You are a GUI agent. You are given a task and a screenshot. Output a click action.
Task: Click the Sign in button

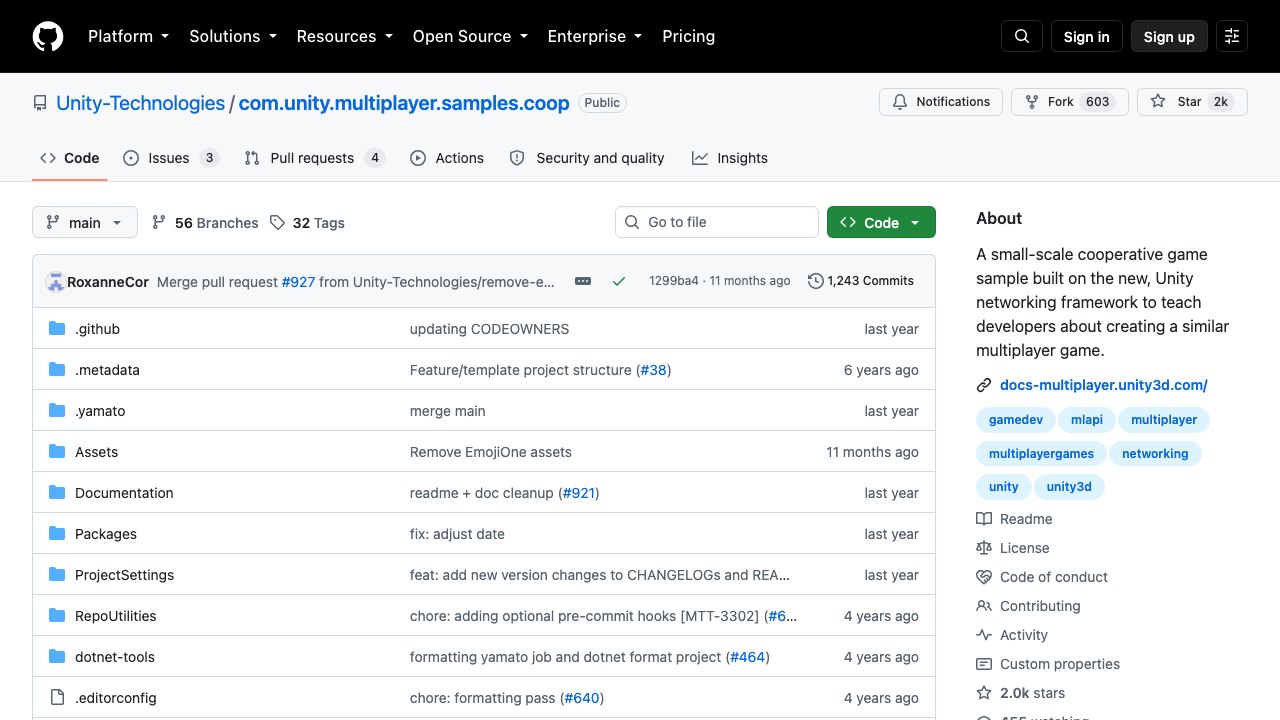click(x=1087, y=36)
